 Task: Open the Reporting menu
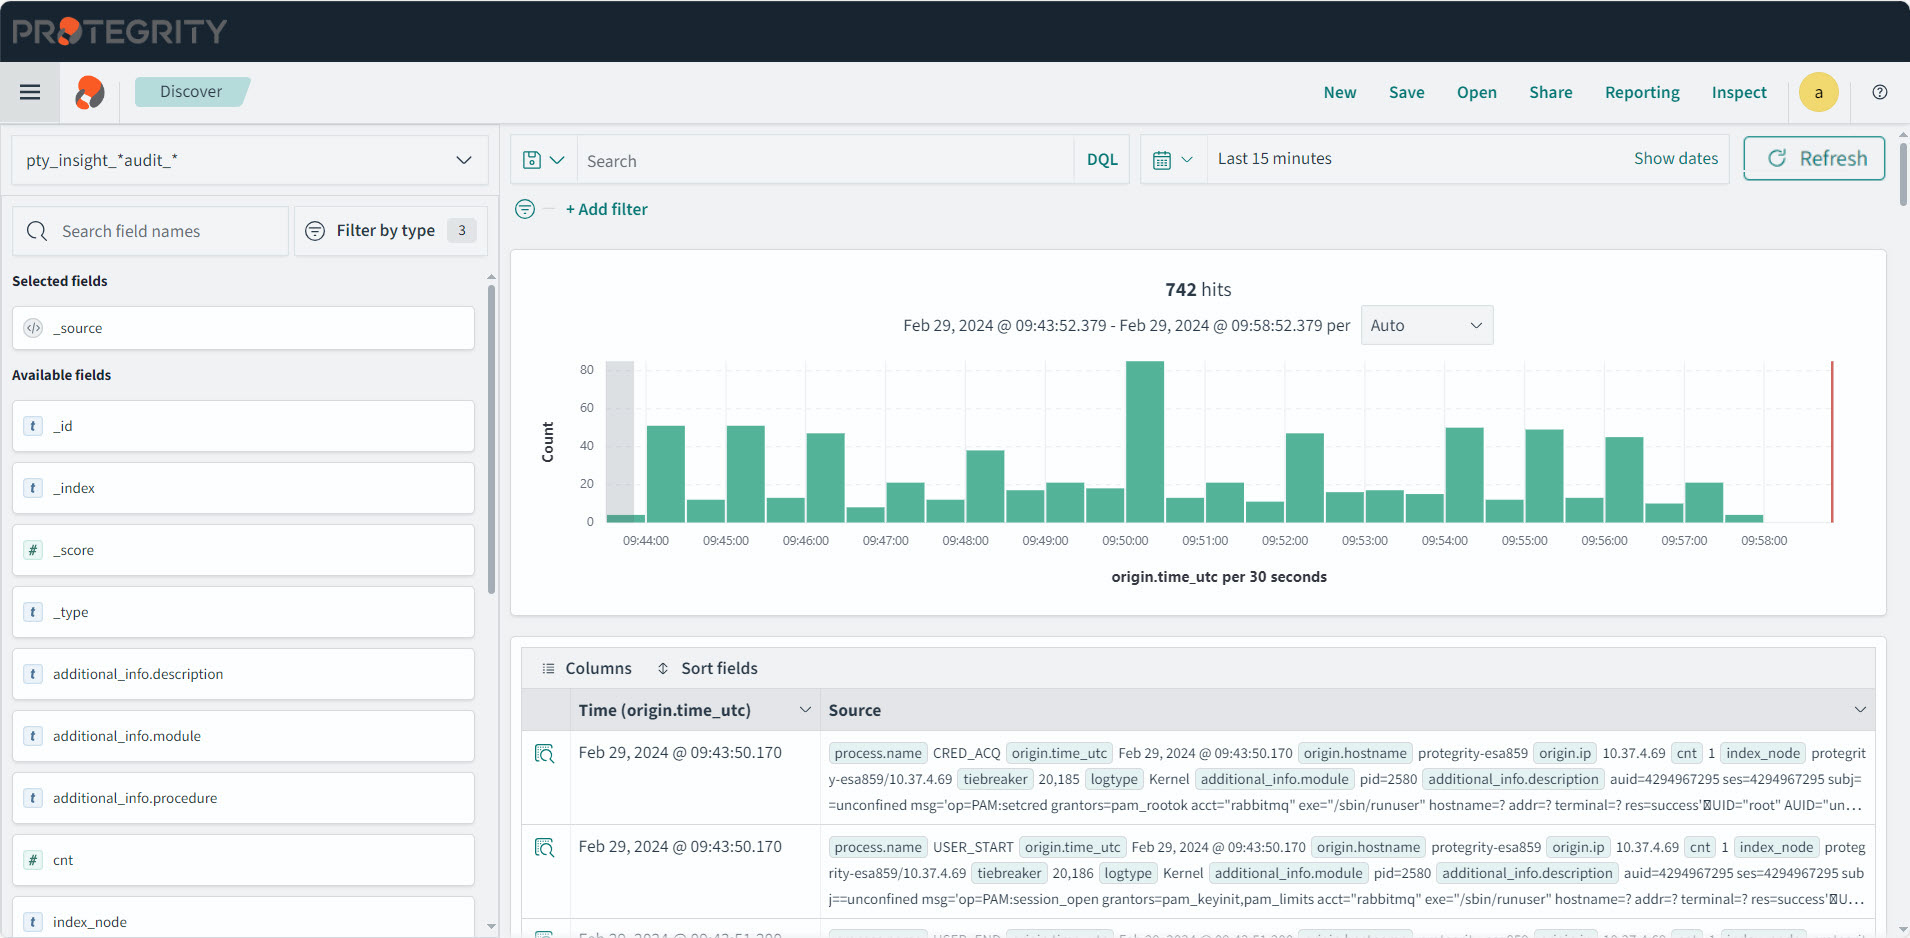click(1641, 92)
